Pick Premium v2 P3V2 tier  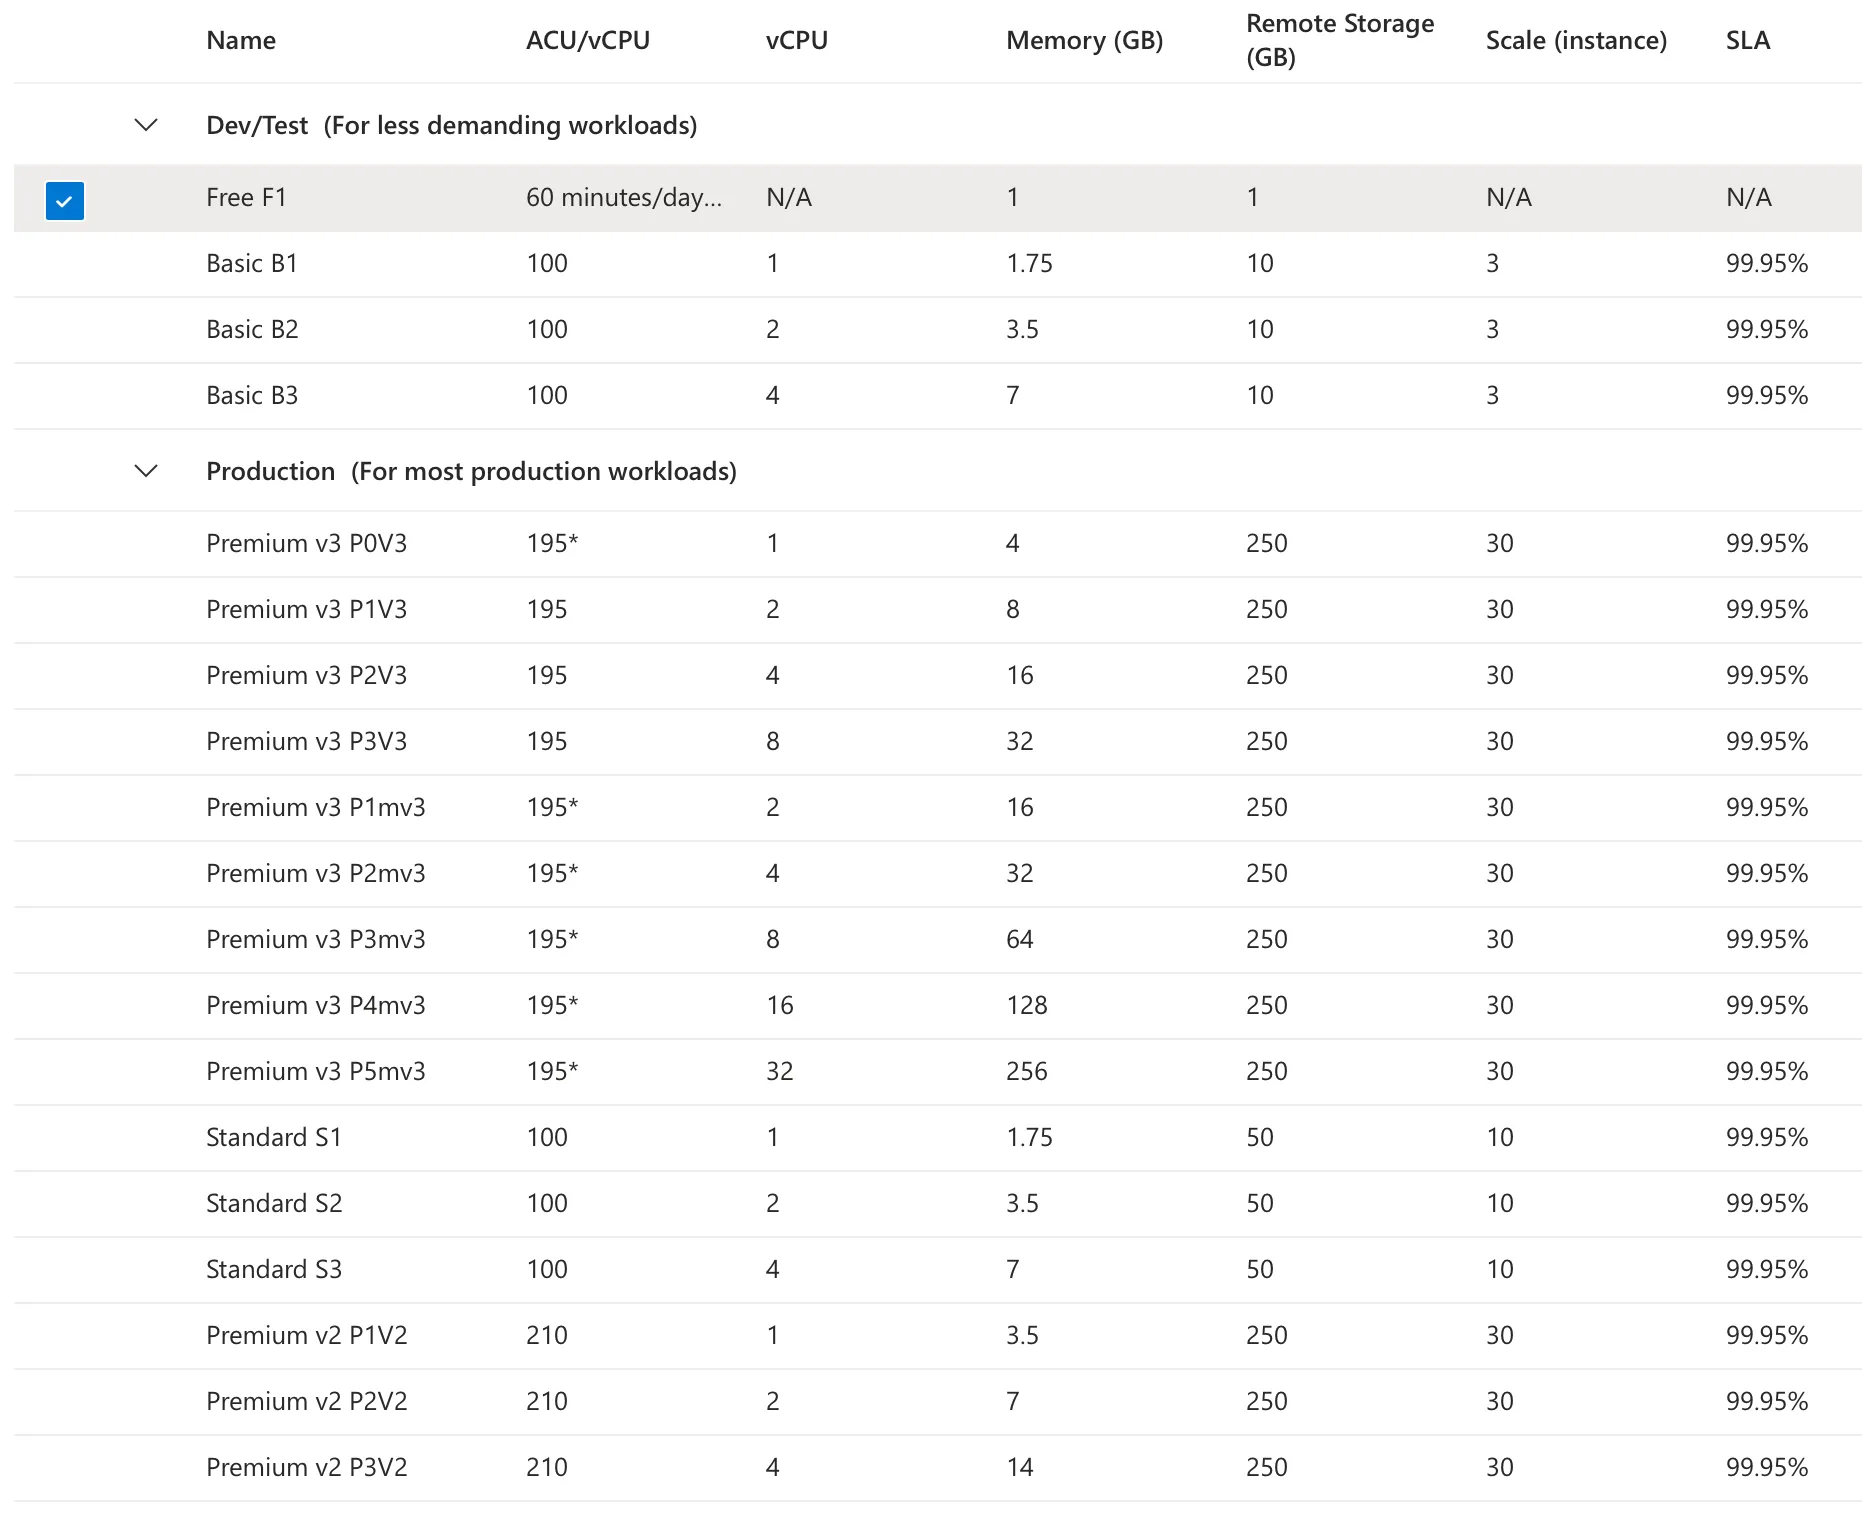pos(306,1468)
